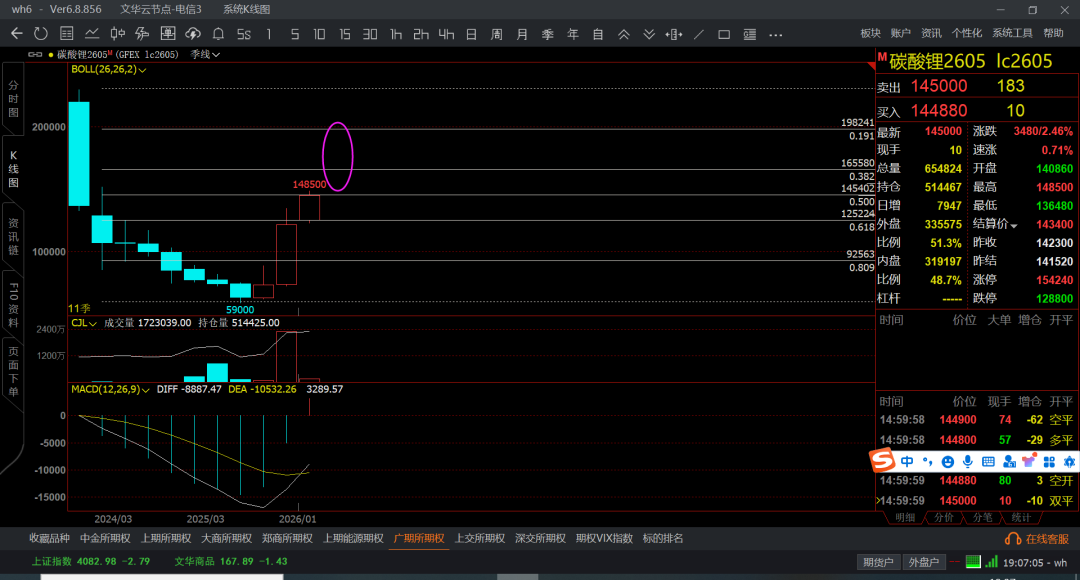Switch to weekly K-line (周)
The height and width of the screenshot is (580, 1080).
click(497, 34)
